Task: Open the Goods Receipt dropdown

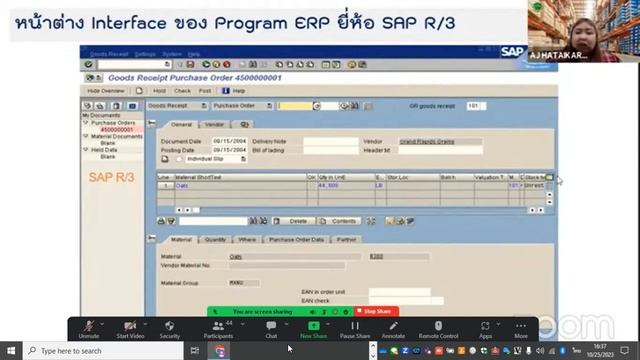Action: coord(204,106)
